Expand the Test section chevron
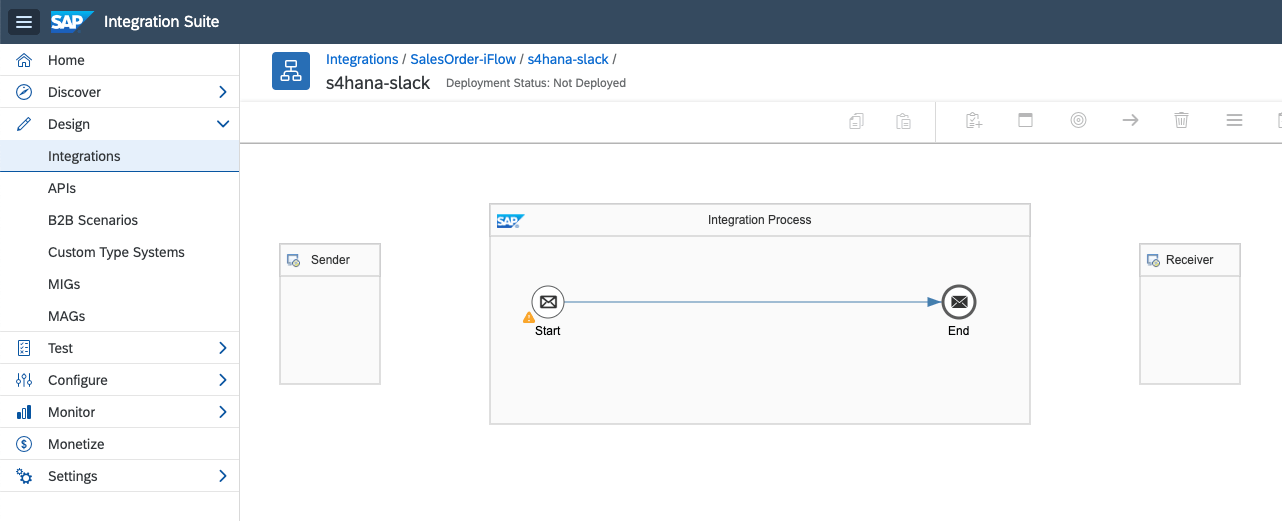This screenshot has width=1282, height=521. (x=222, y=348)
